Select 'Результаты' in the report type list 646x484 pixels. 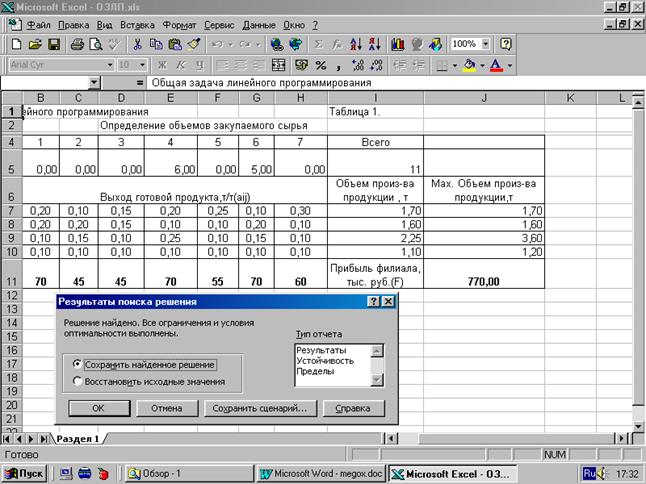(x=321, y=350)
